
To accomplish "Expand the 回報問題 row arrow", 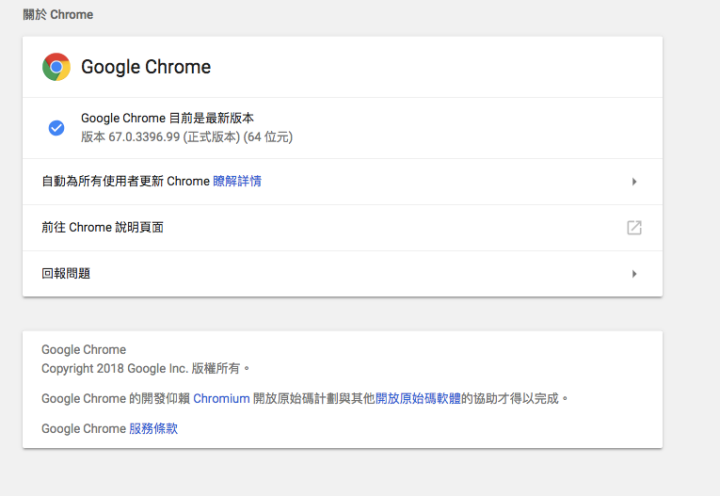I will click(634, 274).
